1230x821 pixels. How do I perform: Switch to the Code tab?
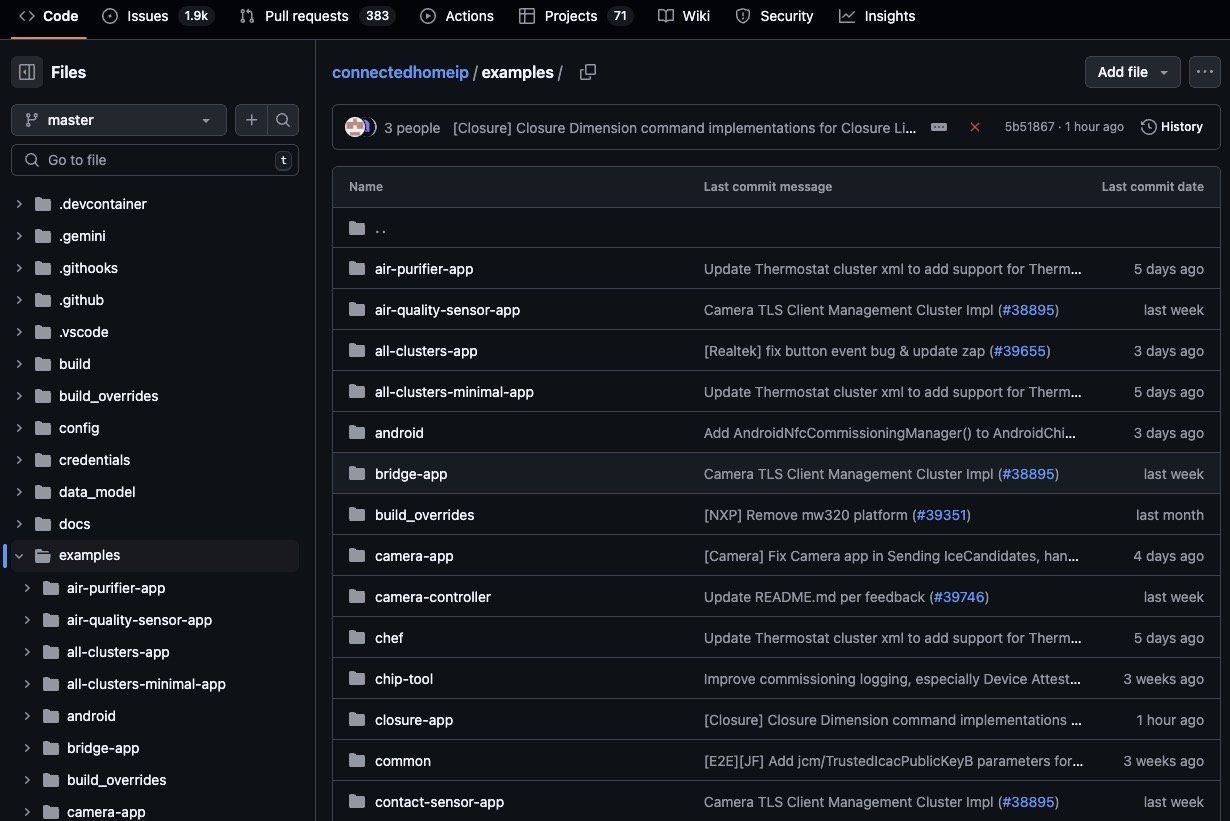pyautogui.click(x=48, y=16)
